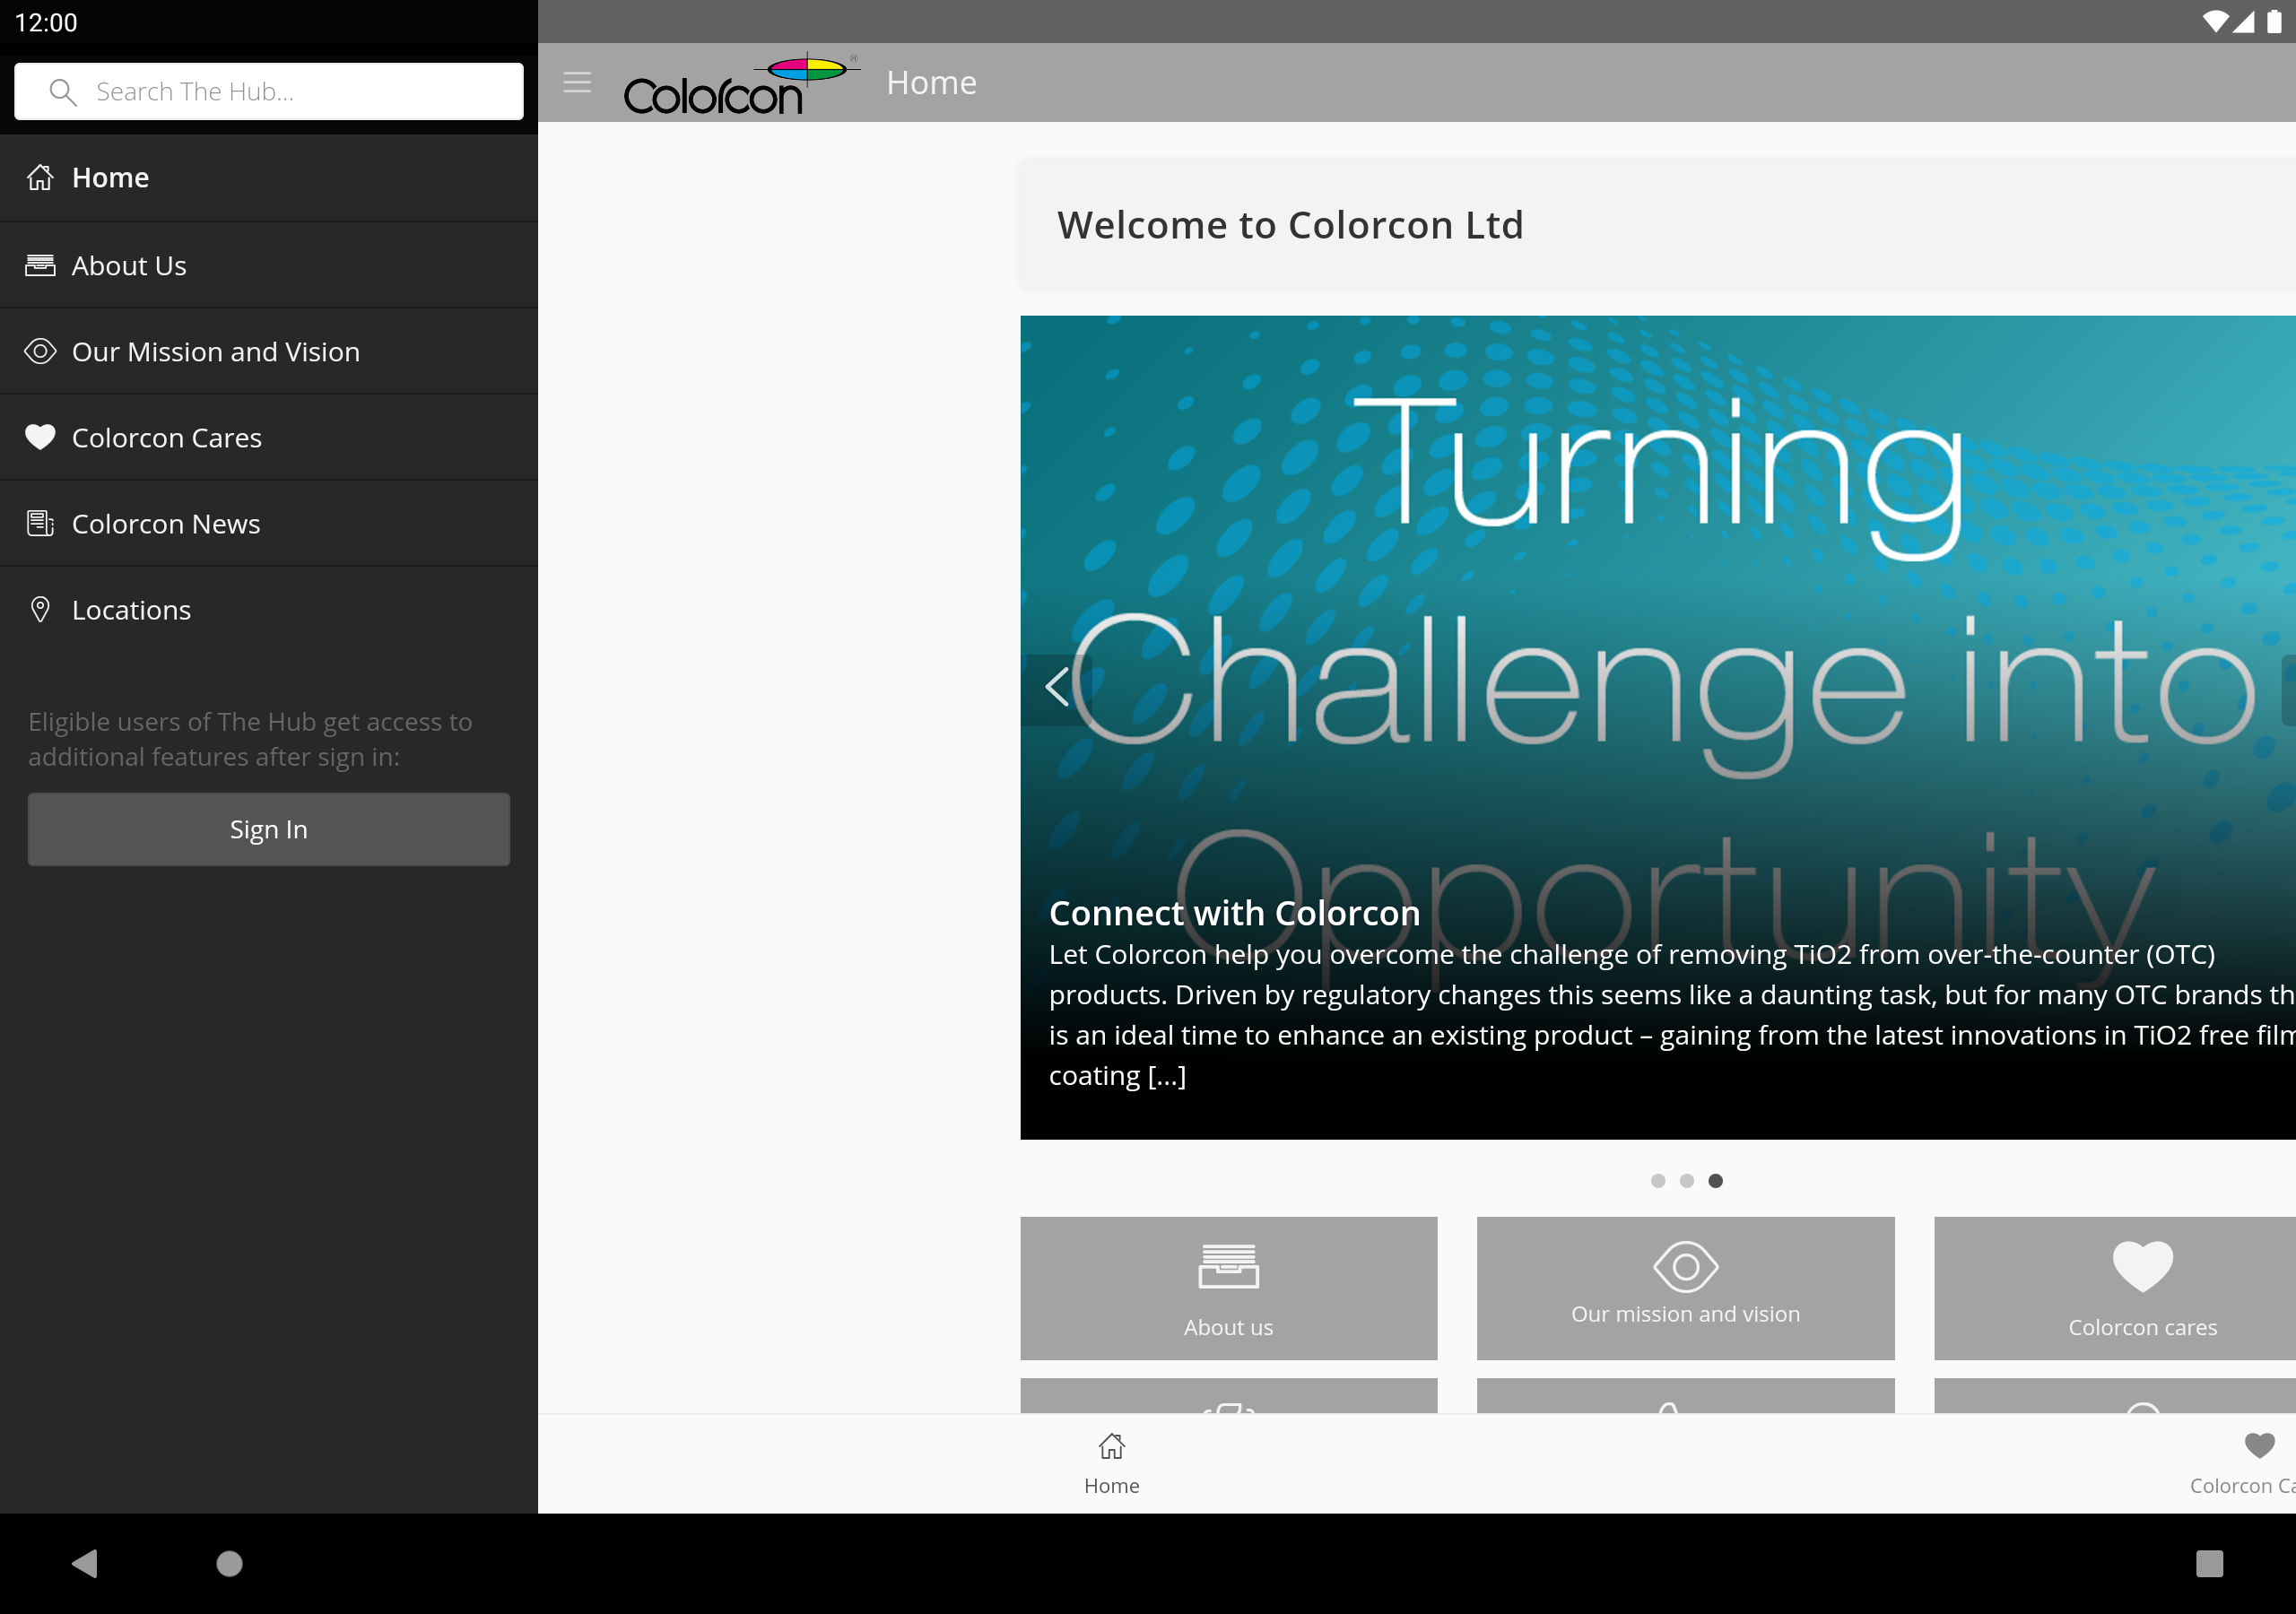
Task: Click the newspaper icon beside Colorcon News
Action: (40, 523)
